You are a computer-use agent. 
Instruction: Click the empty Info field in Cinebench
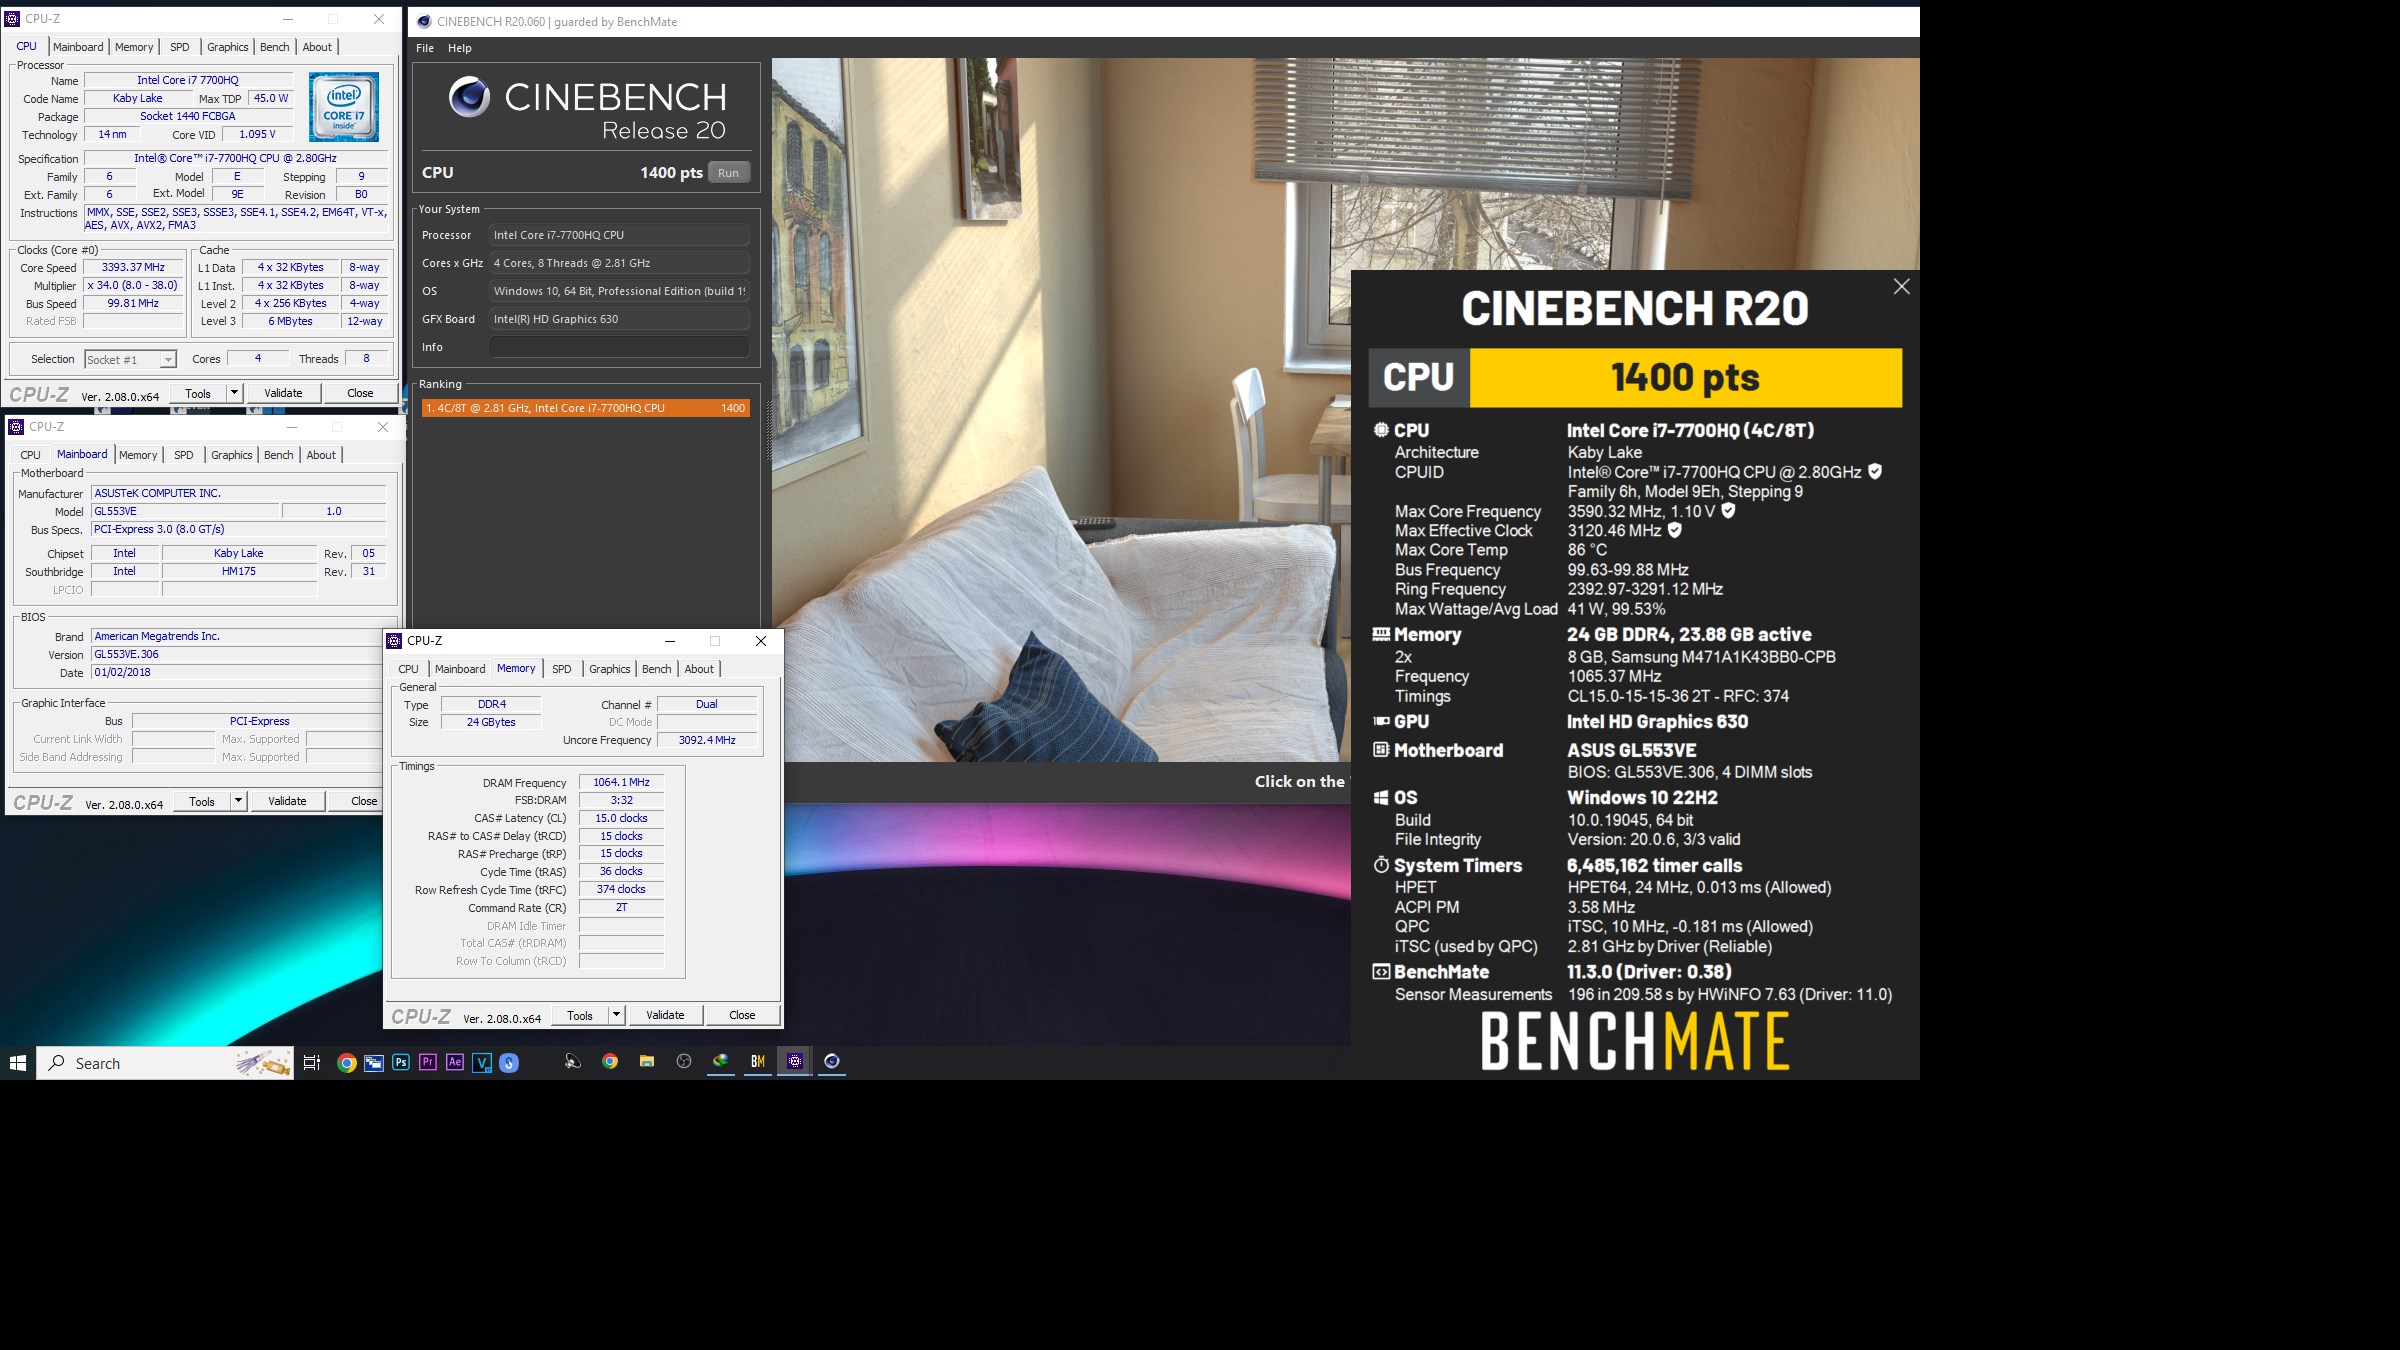coord(619,347)
